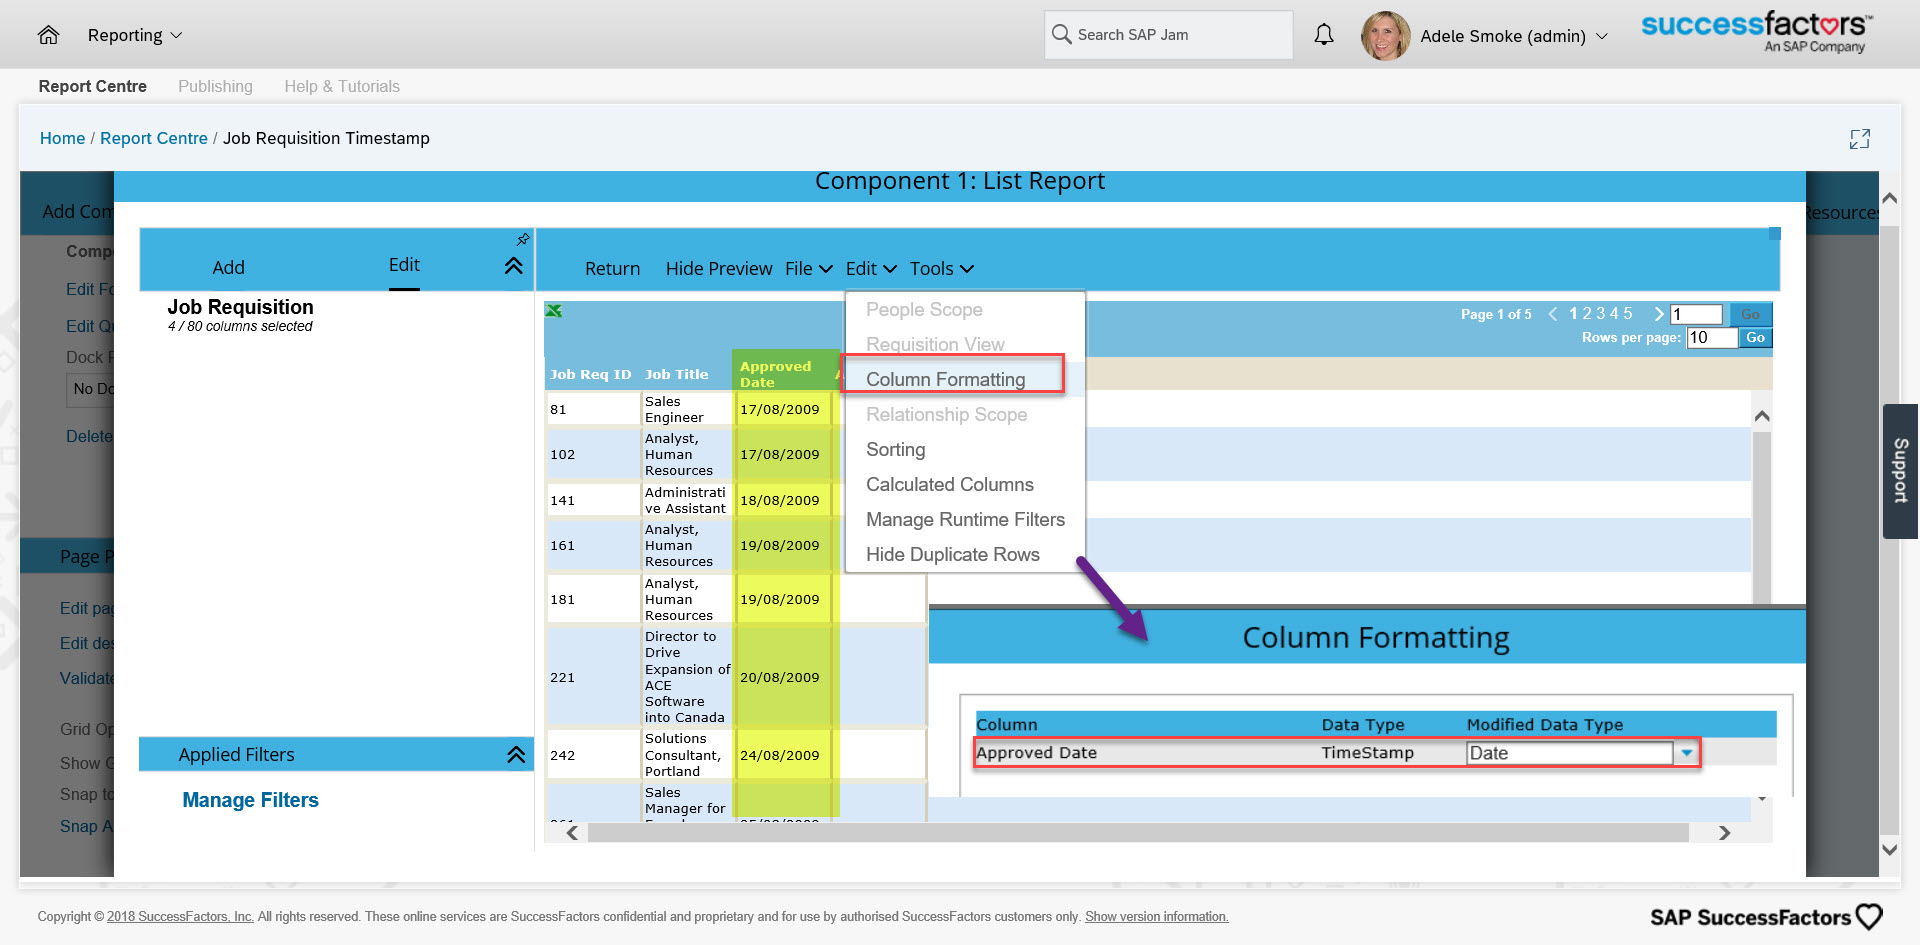Open the File menu
The image size is (1920, 945).
click(808, 268)
